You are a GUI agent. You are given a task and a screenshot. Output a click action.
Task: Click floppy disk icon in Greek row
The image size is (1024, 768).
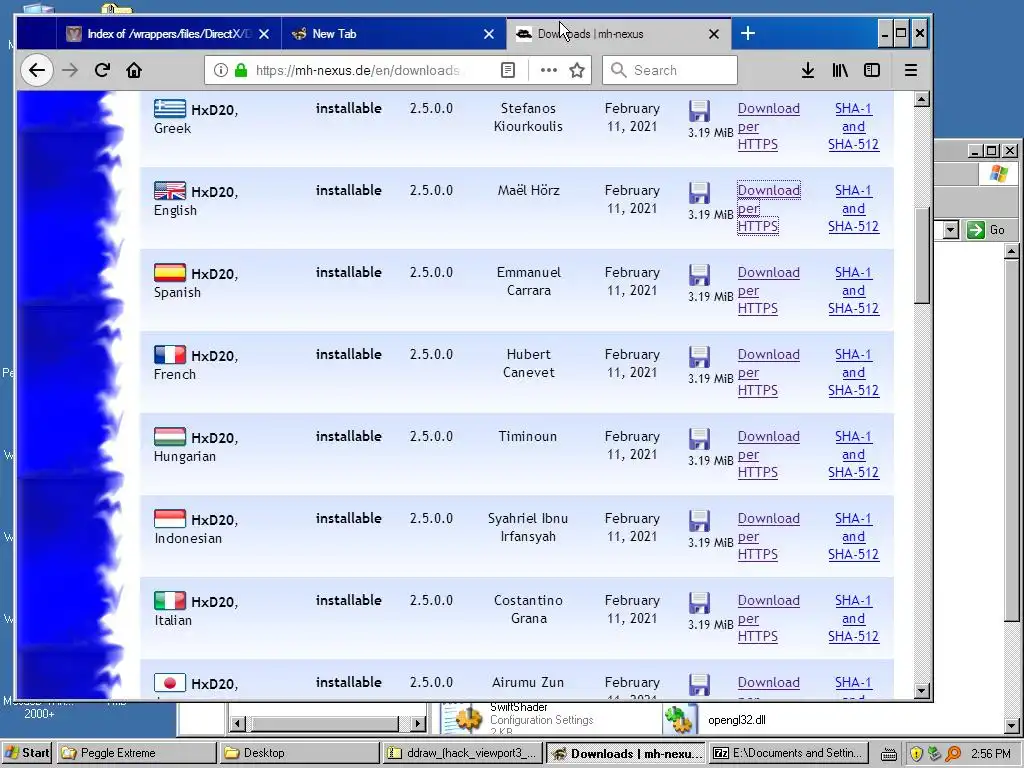pyautogui.click(x=699, y=111)
